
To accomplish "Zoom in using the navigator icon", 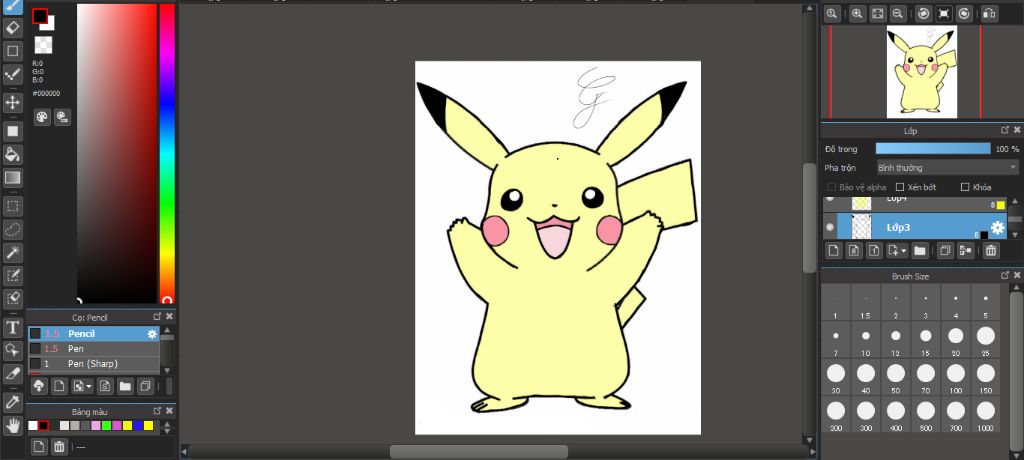I will click(857, 13).
